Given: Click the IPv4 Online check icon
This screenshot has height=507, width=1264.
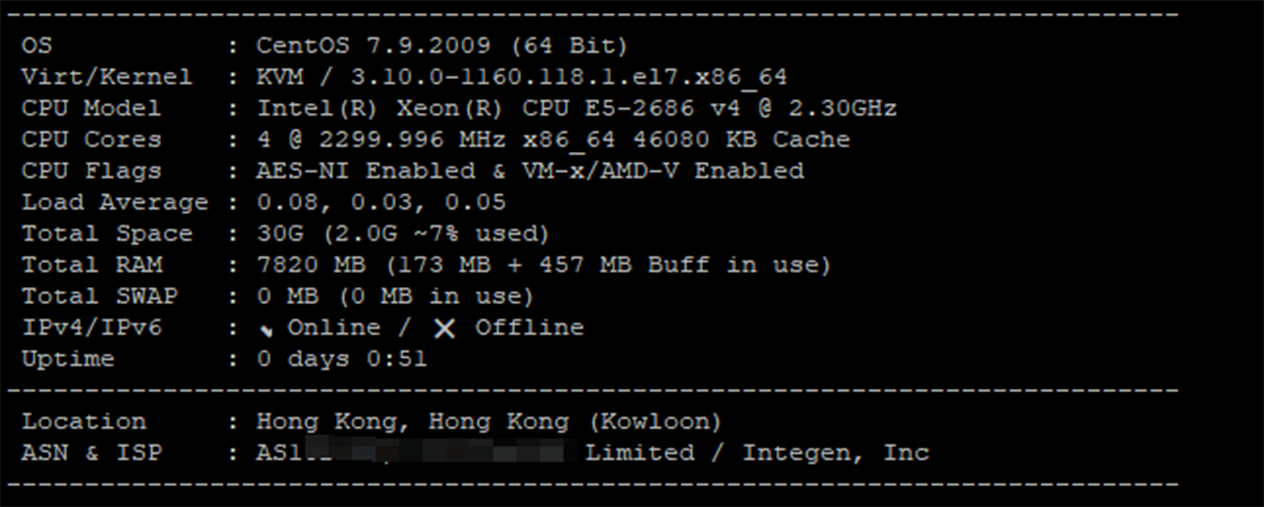Looking at the screenshot, I should 265,330.
